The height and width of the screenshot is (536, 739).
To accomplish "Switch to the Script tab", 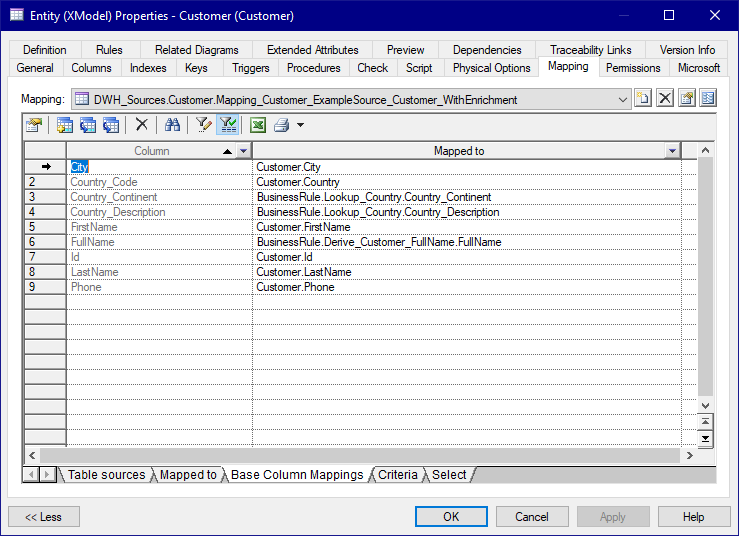I will click(x=419, y=68).
